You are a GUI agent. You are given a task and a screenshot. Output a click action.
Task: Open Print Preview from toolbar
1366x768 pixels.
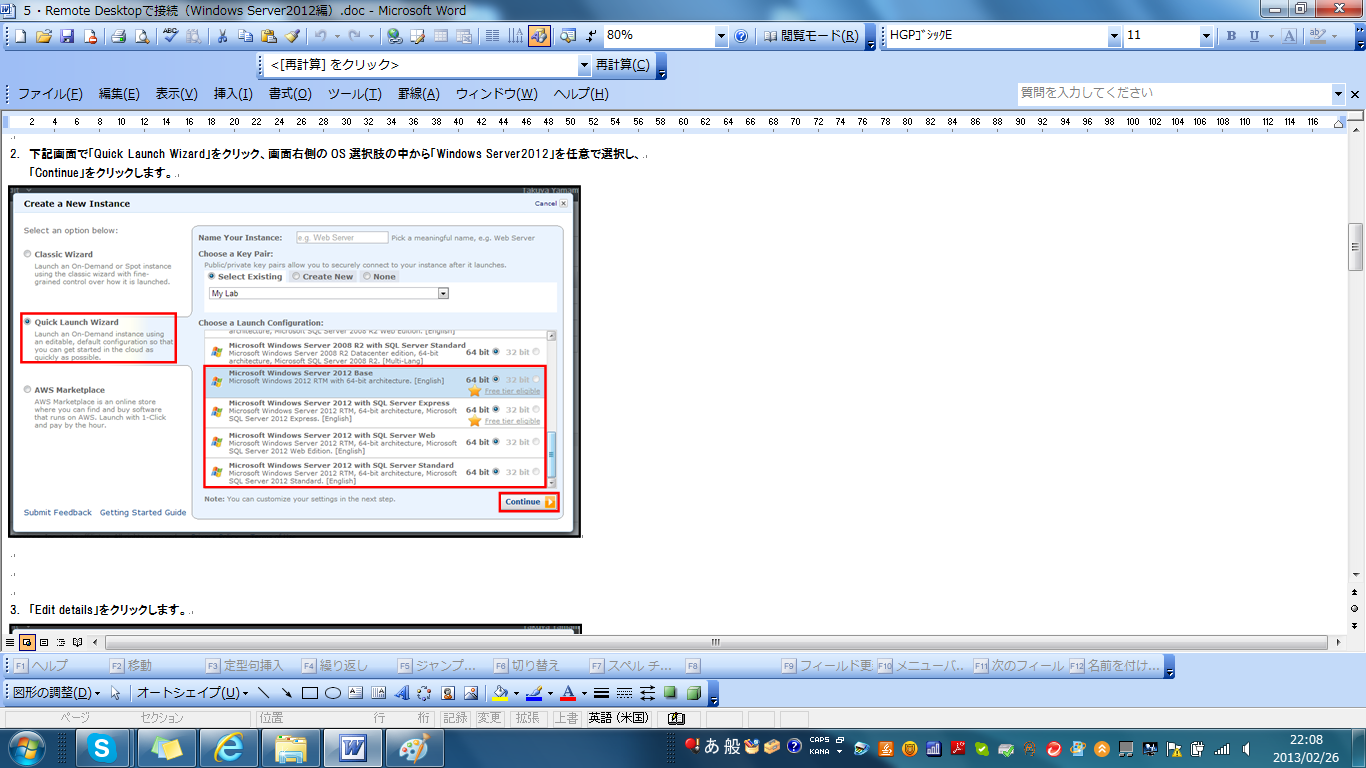coord(142,36)
